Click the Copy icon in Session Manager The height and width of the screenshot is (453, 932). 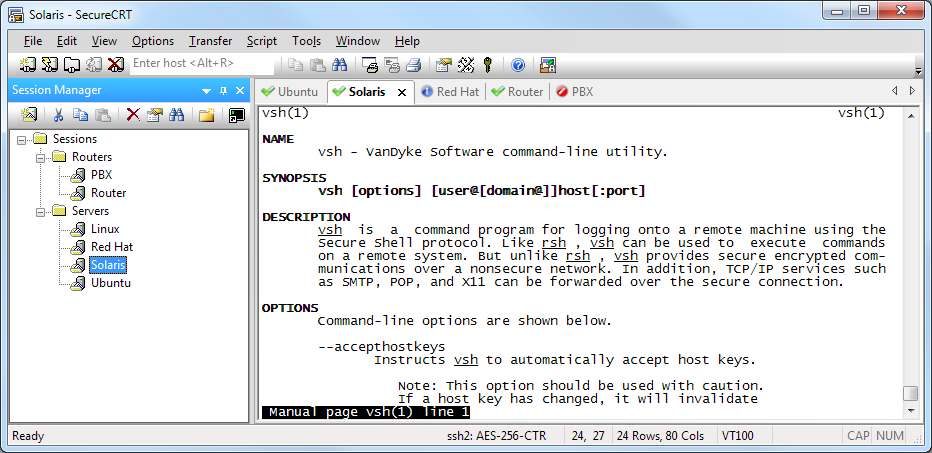81,115
